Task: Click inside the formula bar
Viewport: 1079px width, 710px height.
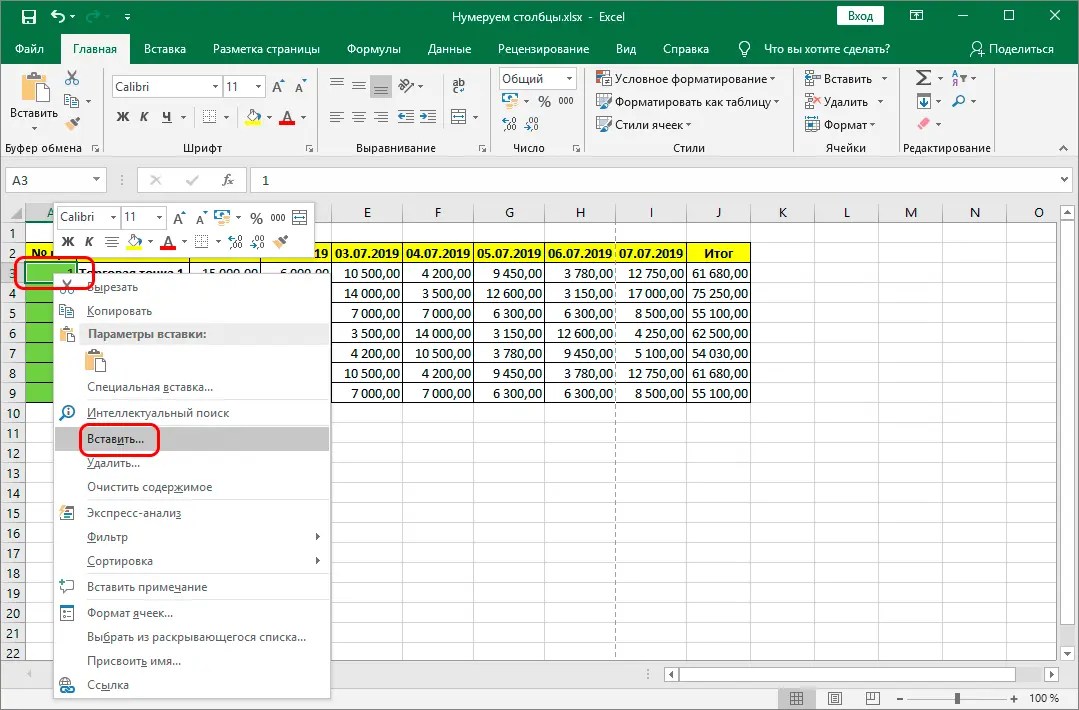Action: click(600, 180)
